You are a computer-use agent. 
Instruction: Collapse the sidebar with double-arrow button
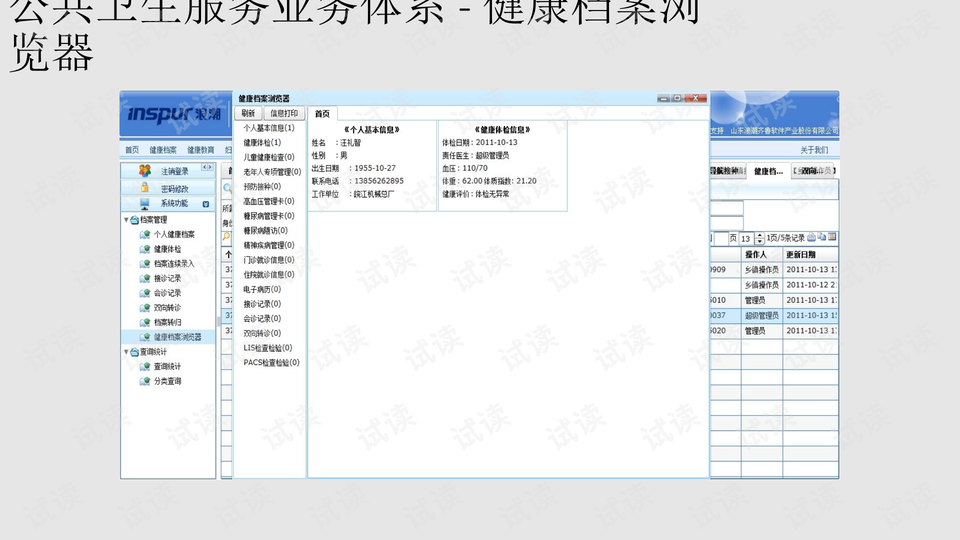(207, 168)
